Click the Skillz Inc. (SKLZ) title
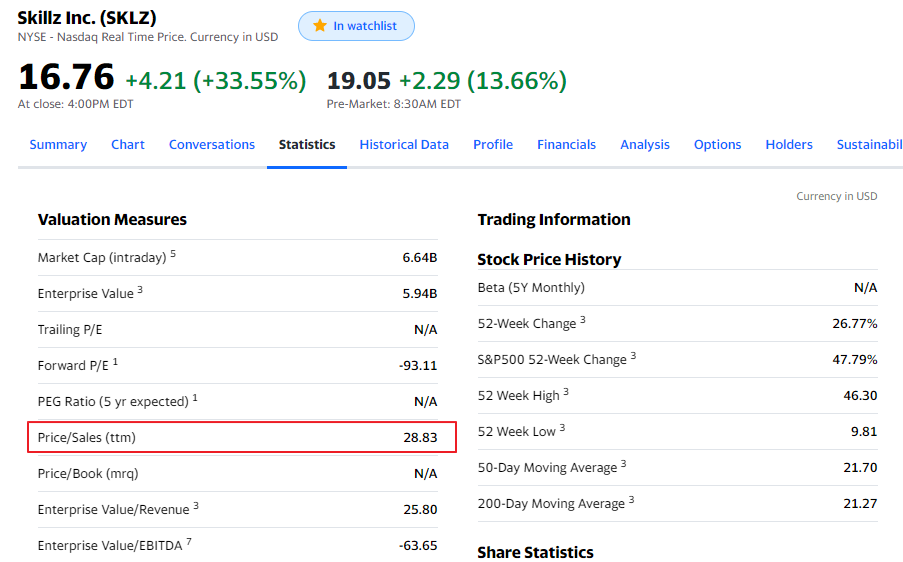The height and width of the screenshot is (562, 903). point(87,18)
